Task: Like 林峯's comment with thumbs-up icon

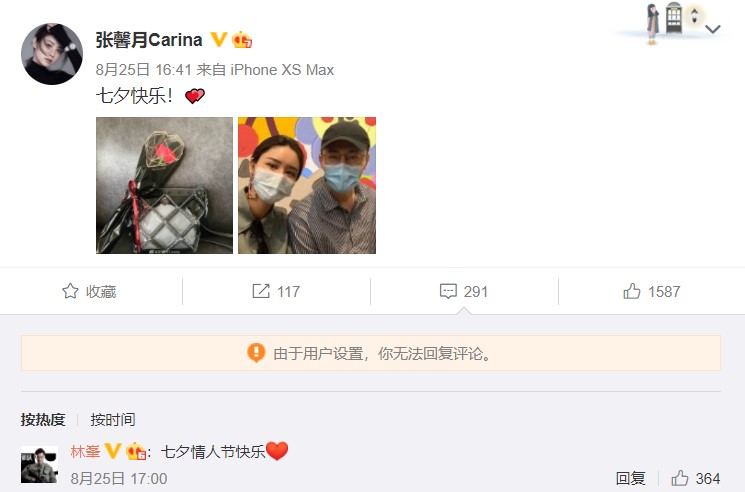Action: click(679, 478)
